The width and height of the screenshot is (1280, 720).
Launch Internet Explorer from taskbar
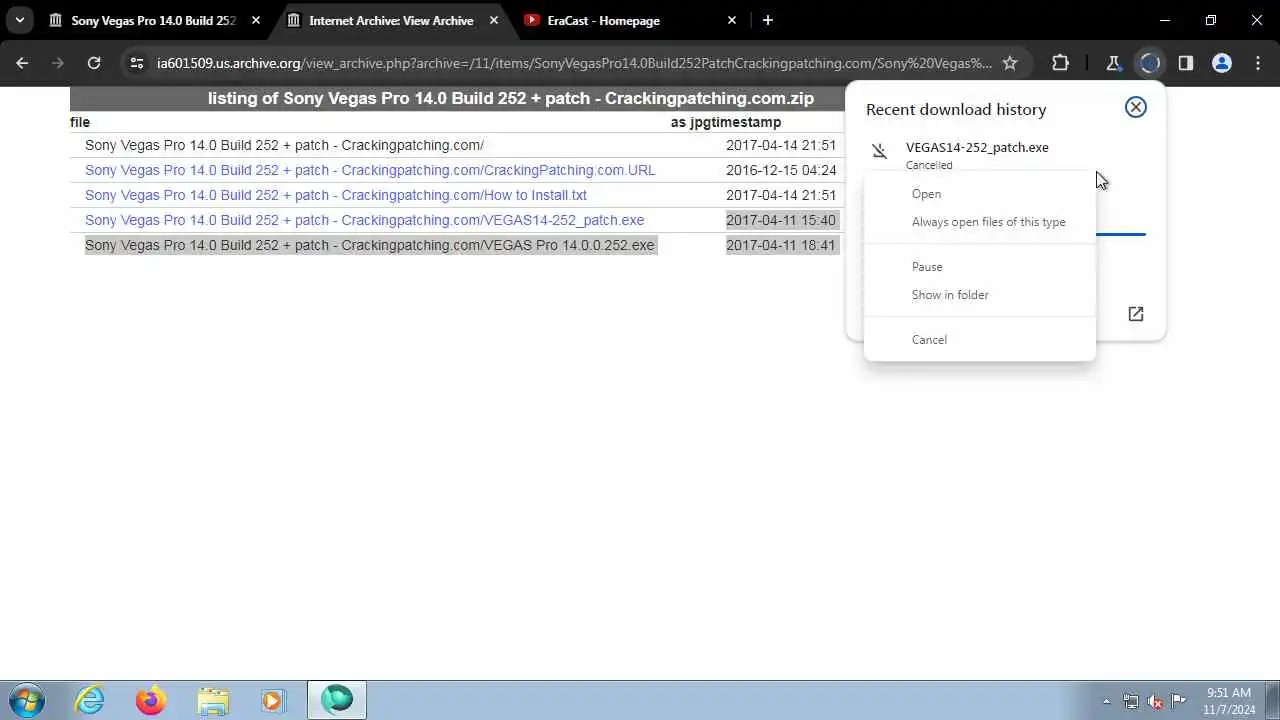click(x=90, y=700)
